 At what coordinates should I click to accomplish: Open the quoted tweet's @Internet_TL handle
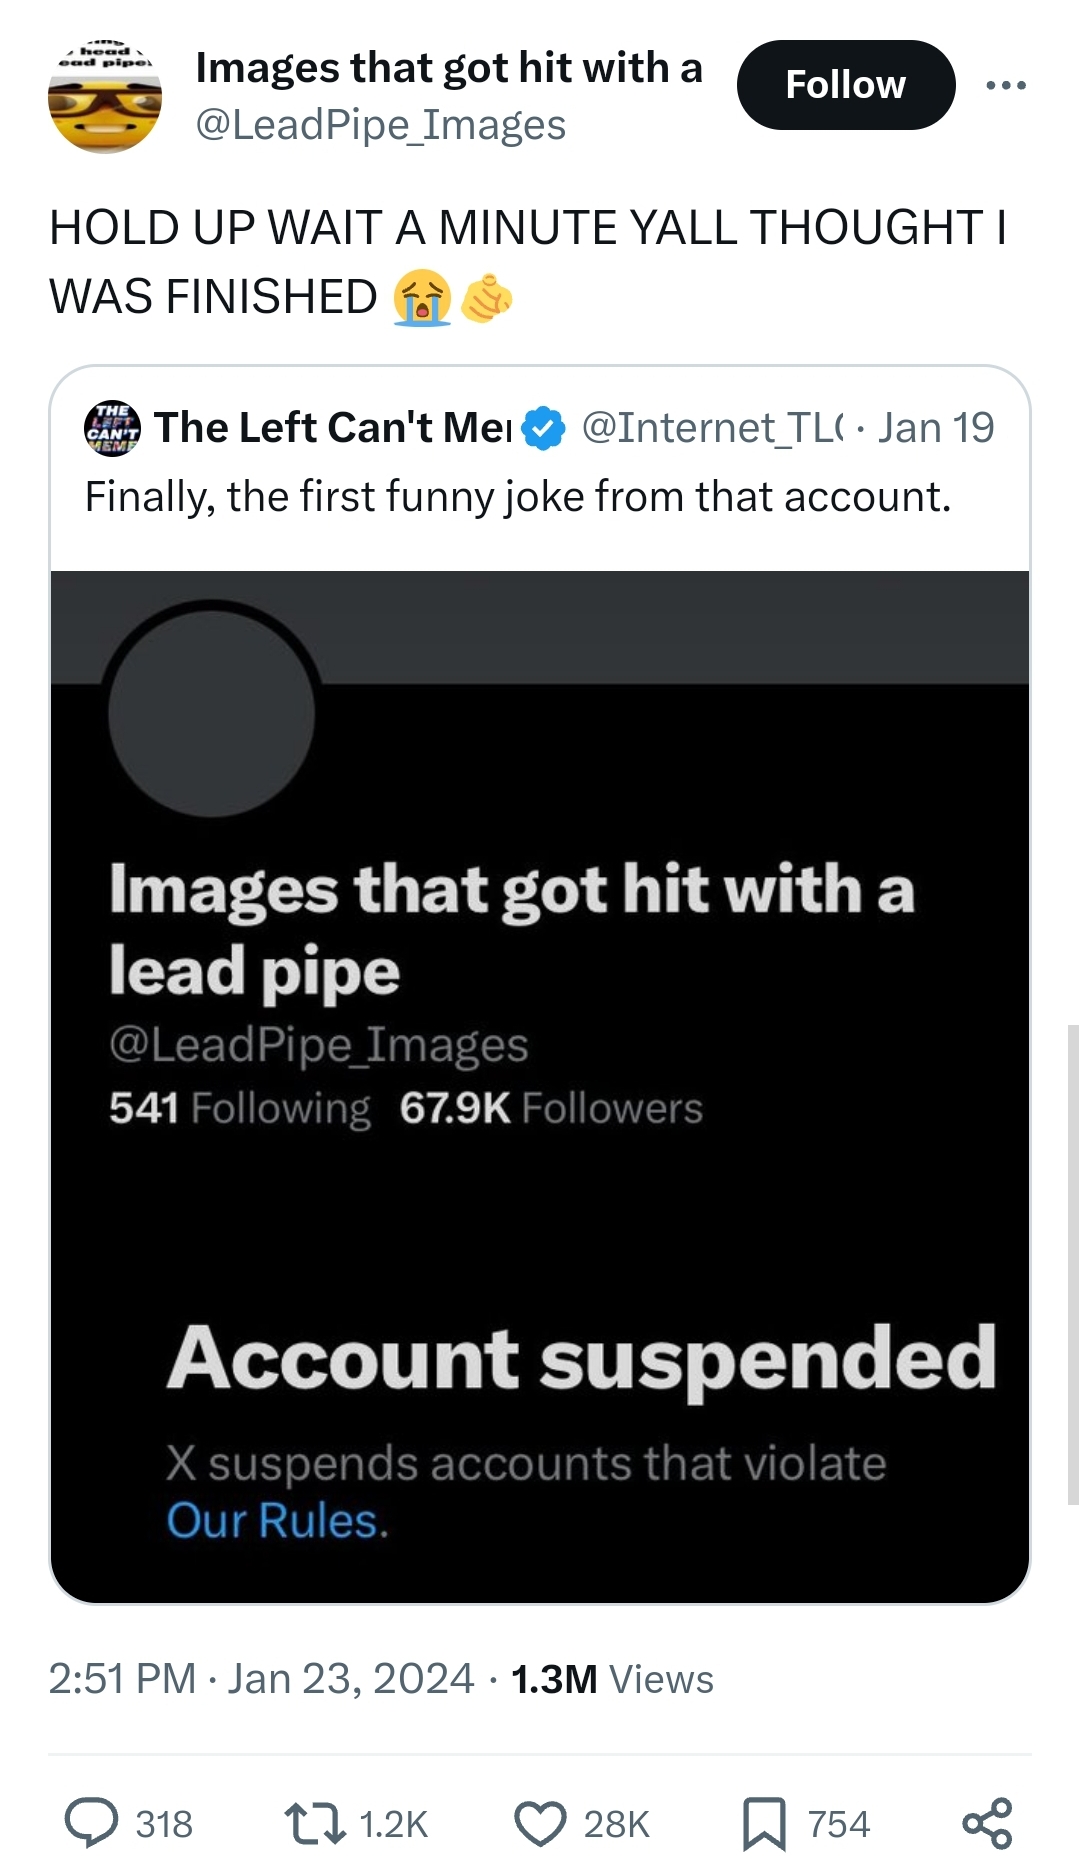click(x=712, y=428)
